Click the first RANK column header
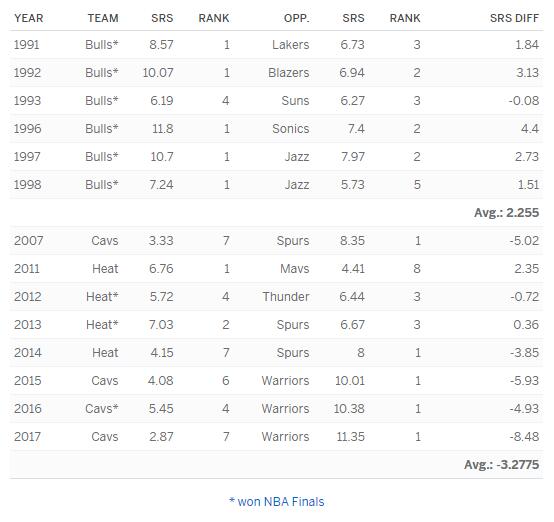This screenshot has width=554, height=522. tap(214, 18)
